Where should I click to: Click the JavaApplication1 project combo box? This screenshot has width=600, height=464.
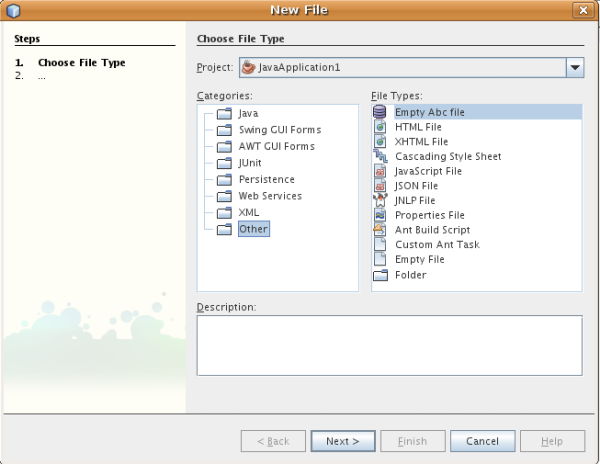click(x=411, y=67)
